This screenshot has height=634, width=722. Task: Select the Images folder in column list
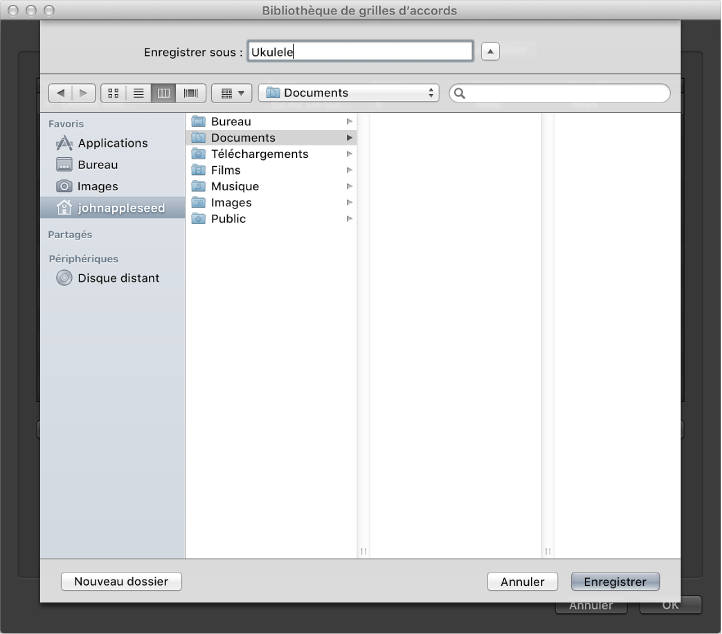(x=272, y=203)
